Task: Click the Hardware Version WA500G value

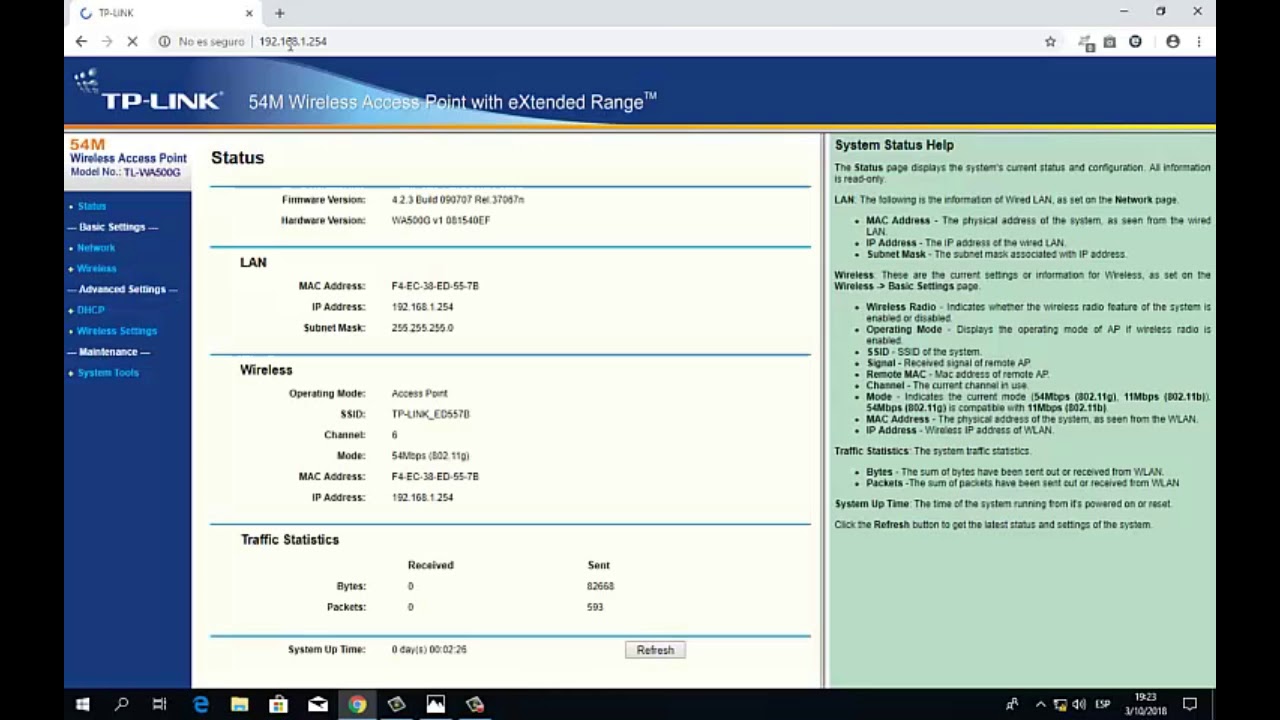Action: (441, 221)
